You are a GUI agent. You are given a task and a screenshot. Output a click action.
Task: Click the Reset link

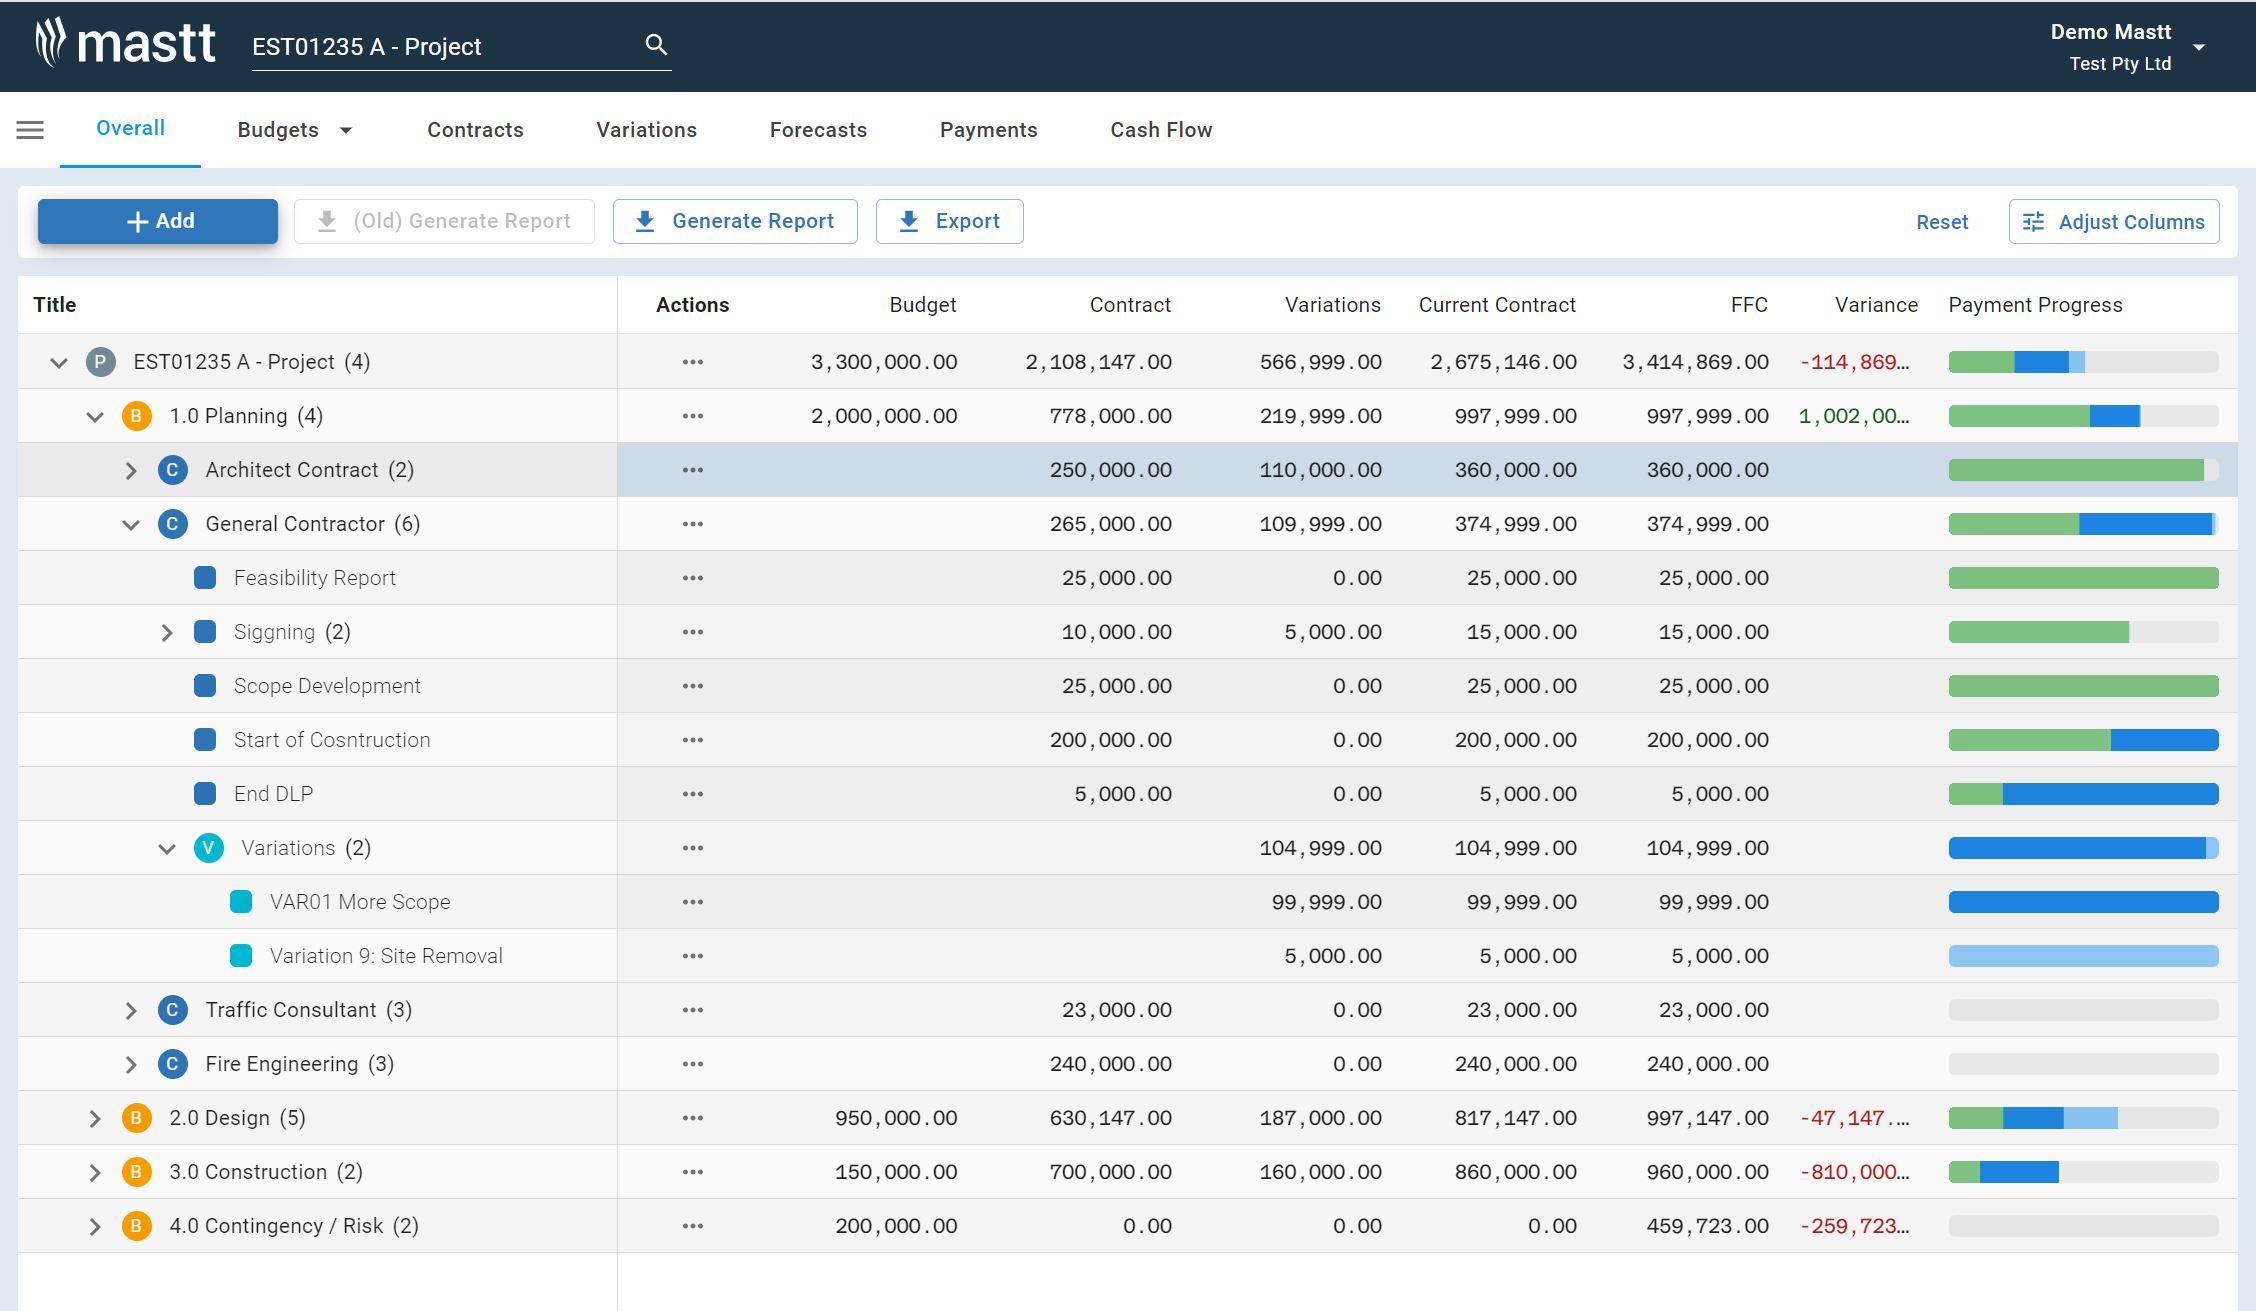point(1941,222)
